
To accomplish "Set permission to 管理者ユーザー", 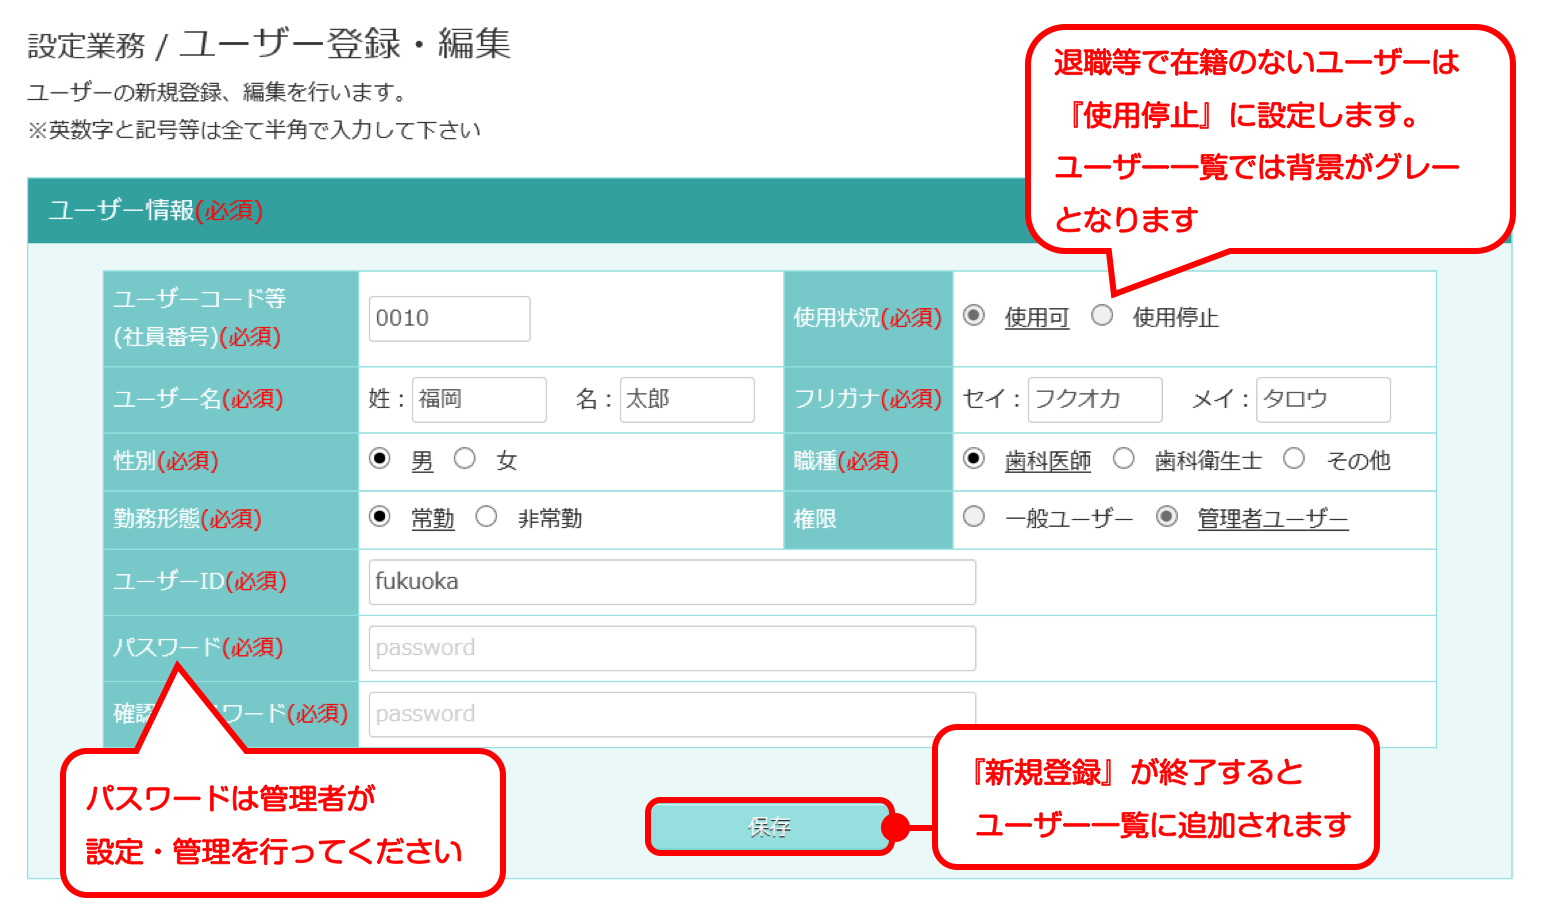I will 1167,517.
